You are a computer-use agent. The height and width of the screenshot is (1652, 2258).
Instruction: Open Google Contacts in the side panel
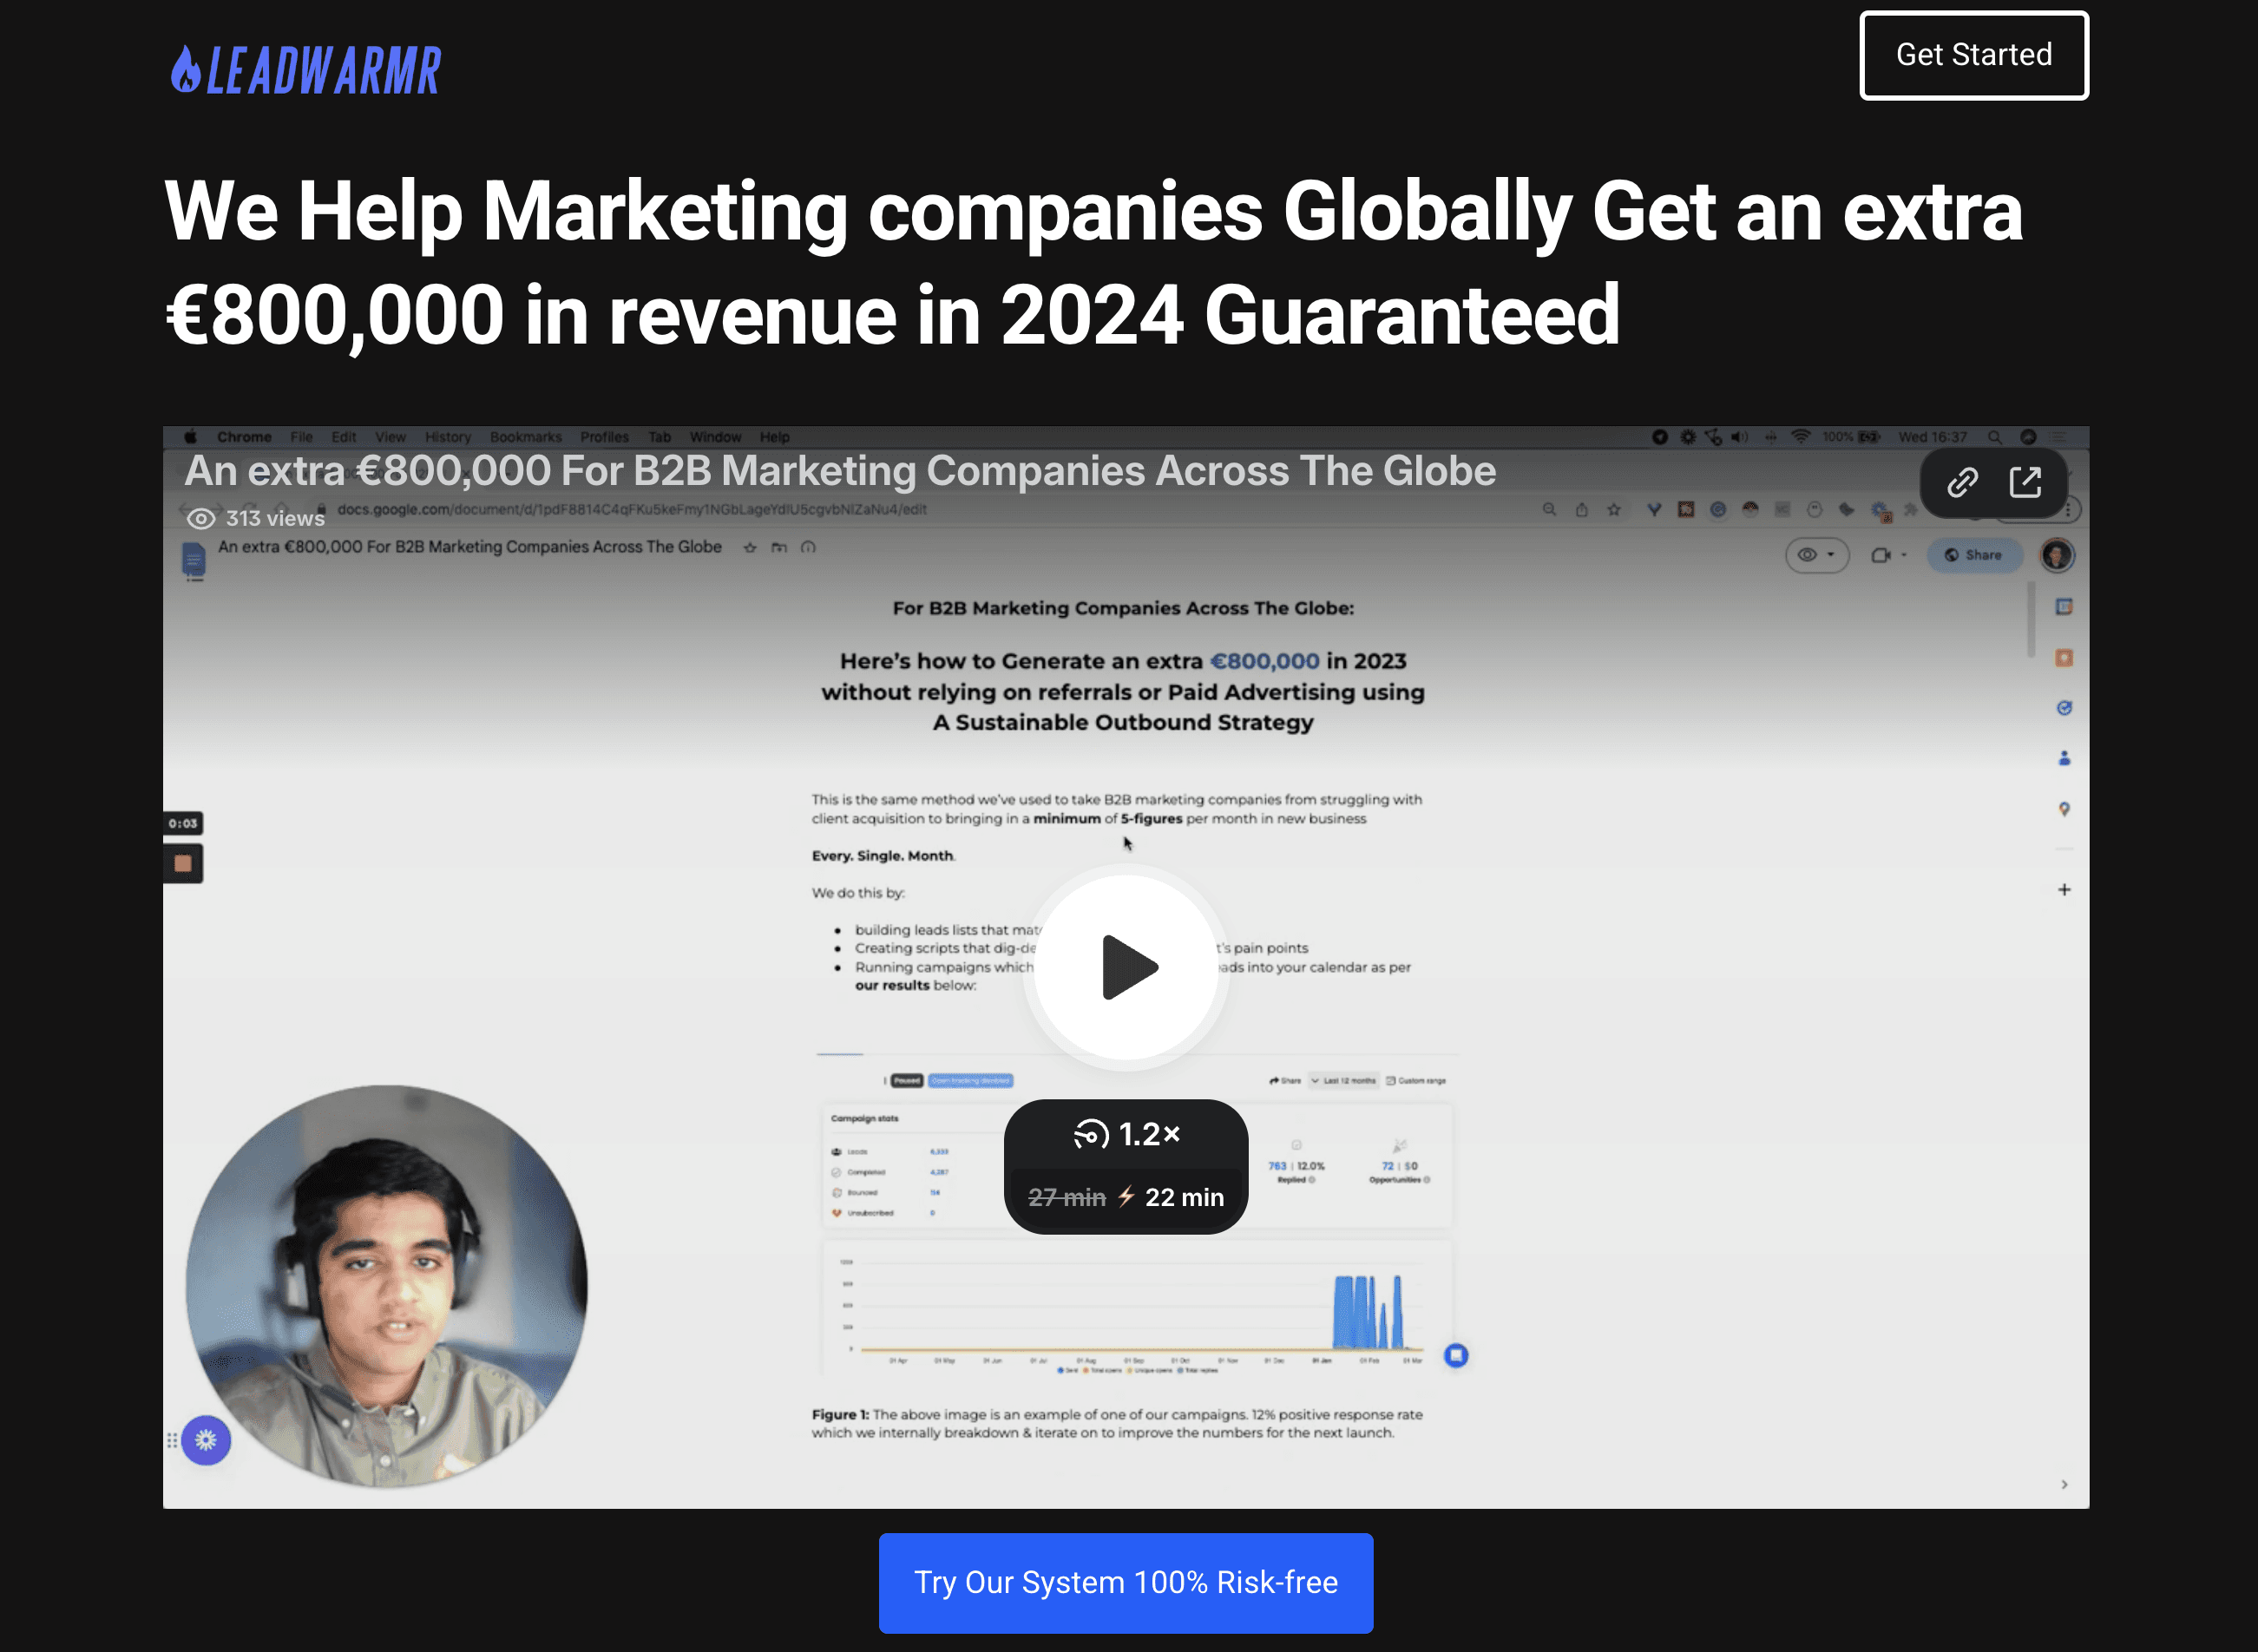click(x=2065, y=758)
